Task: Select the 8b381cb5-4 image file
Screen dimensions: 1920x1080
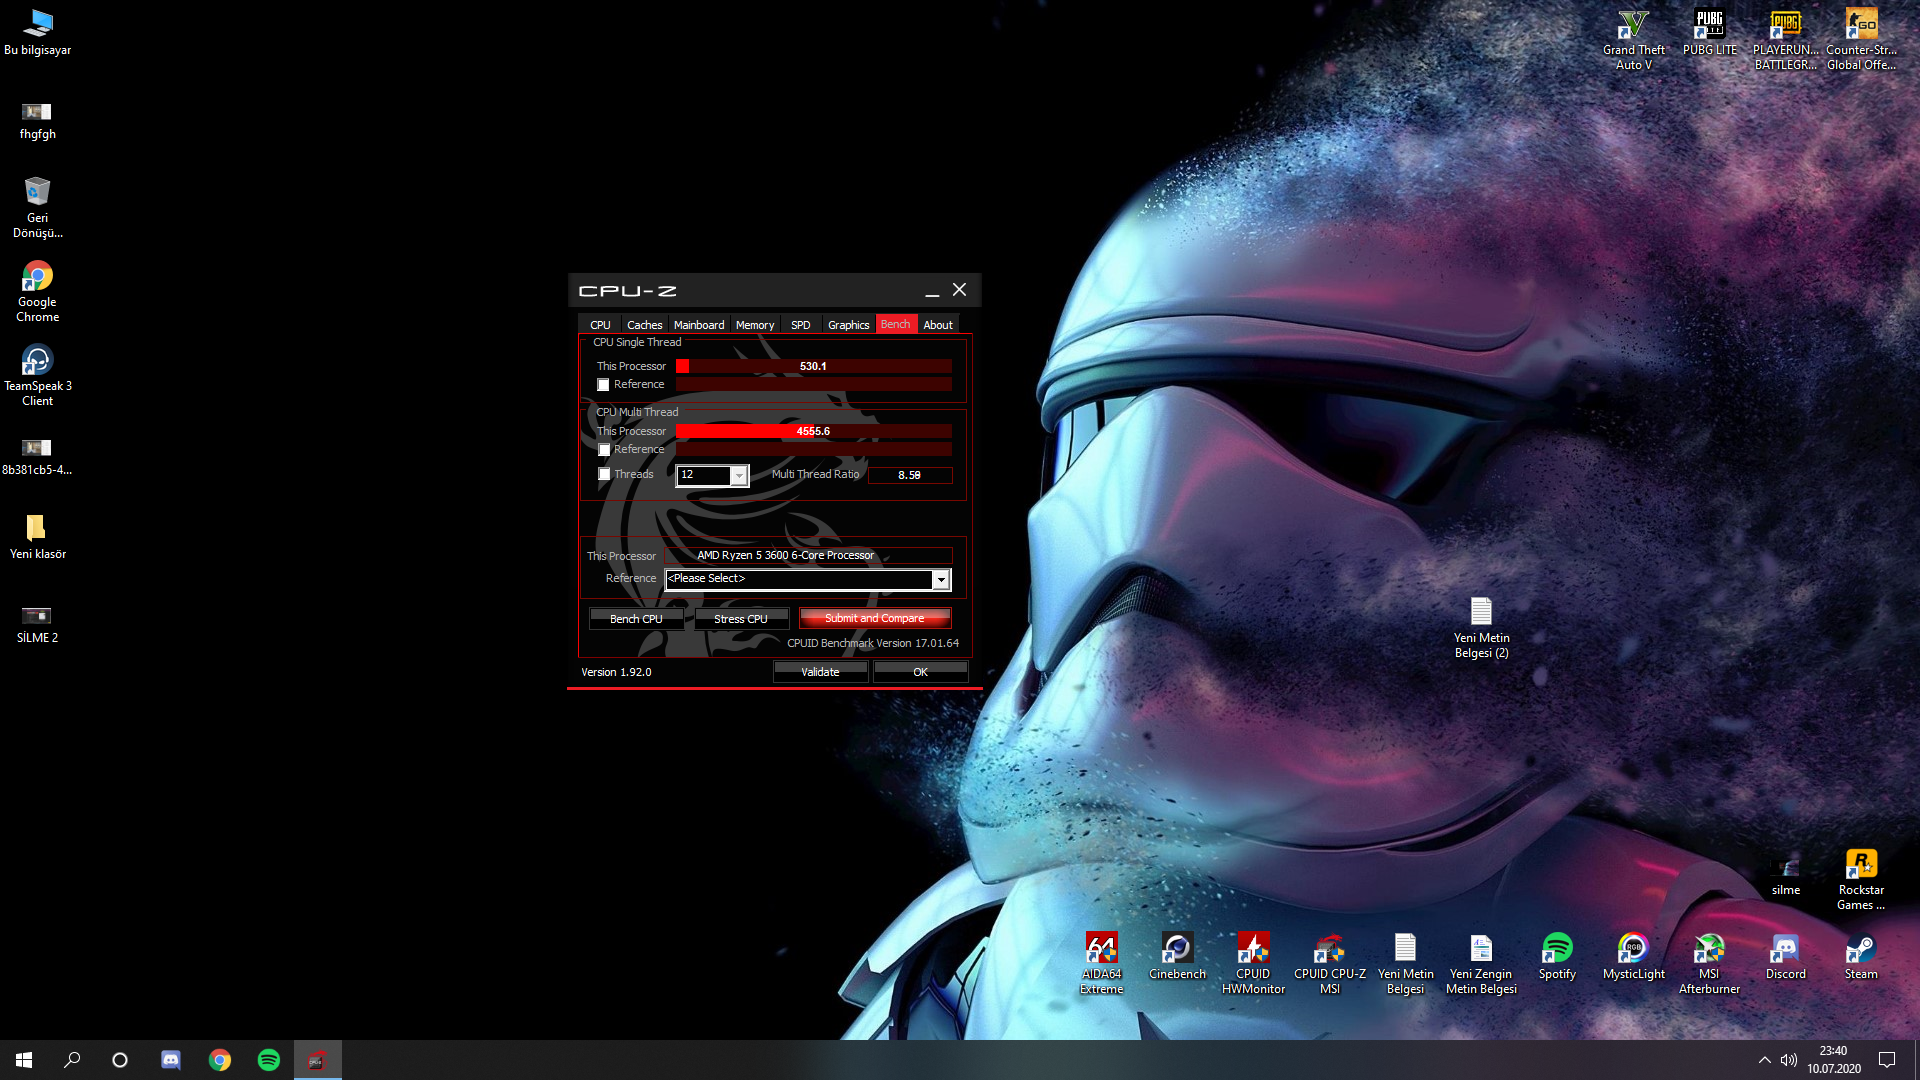Action: coord(37,456)
